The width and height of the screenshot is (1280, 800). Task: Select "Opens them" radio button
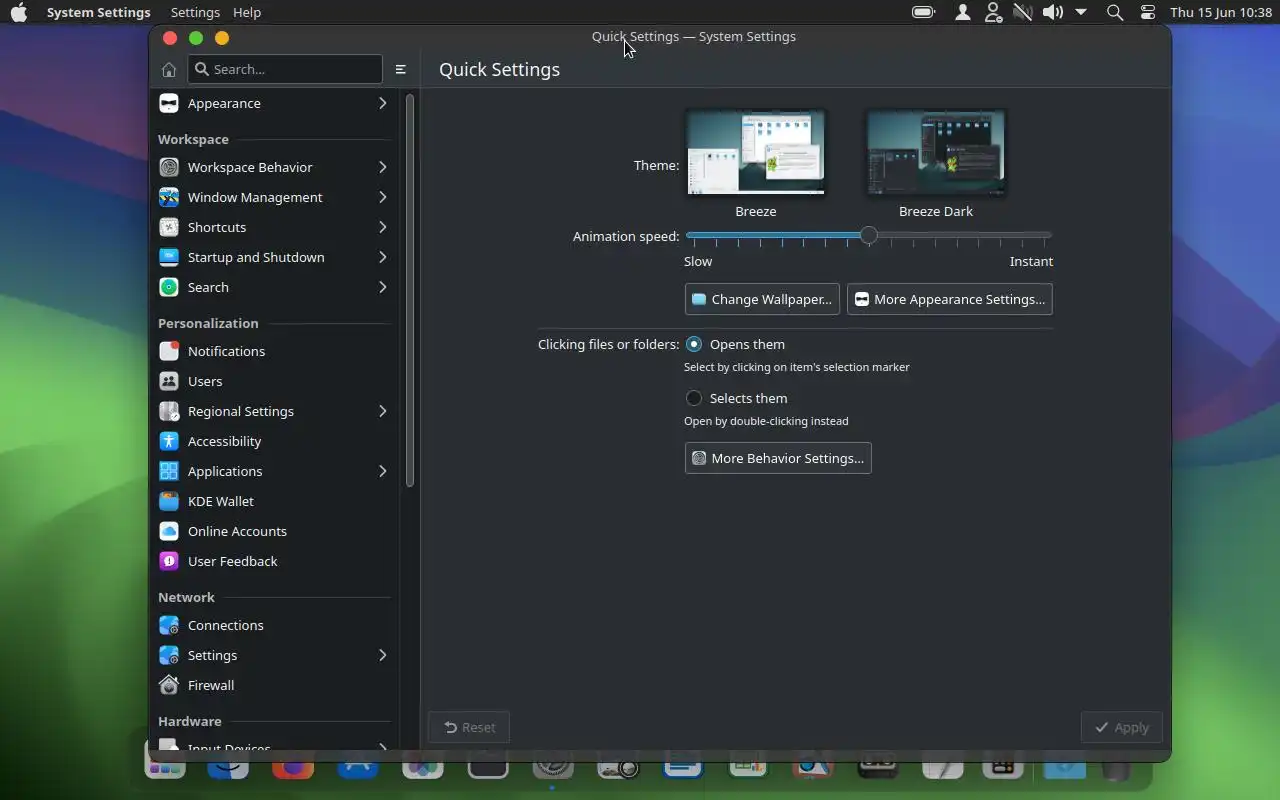694,344
